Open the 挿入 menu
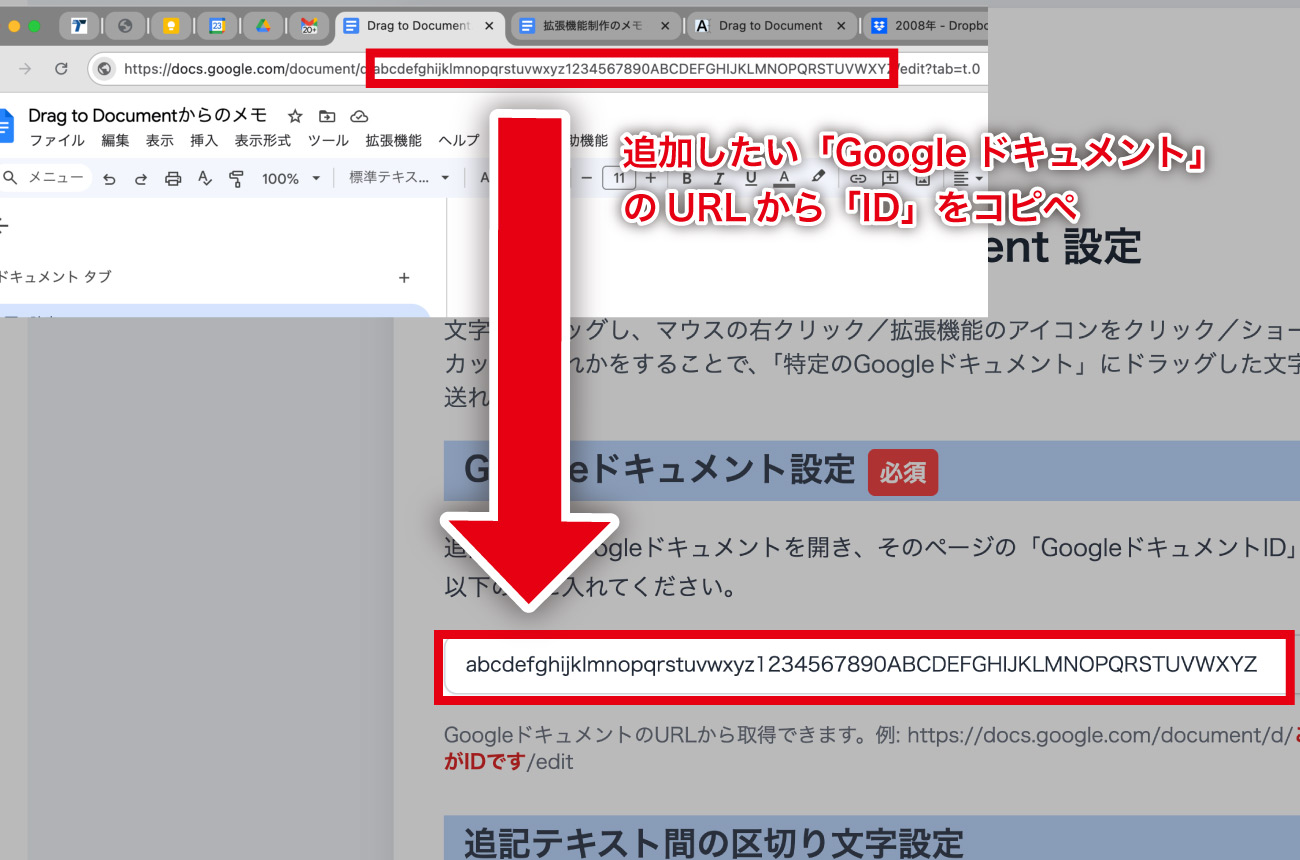Viewport: 1300px width, 860px height. pos(204,141)
